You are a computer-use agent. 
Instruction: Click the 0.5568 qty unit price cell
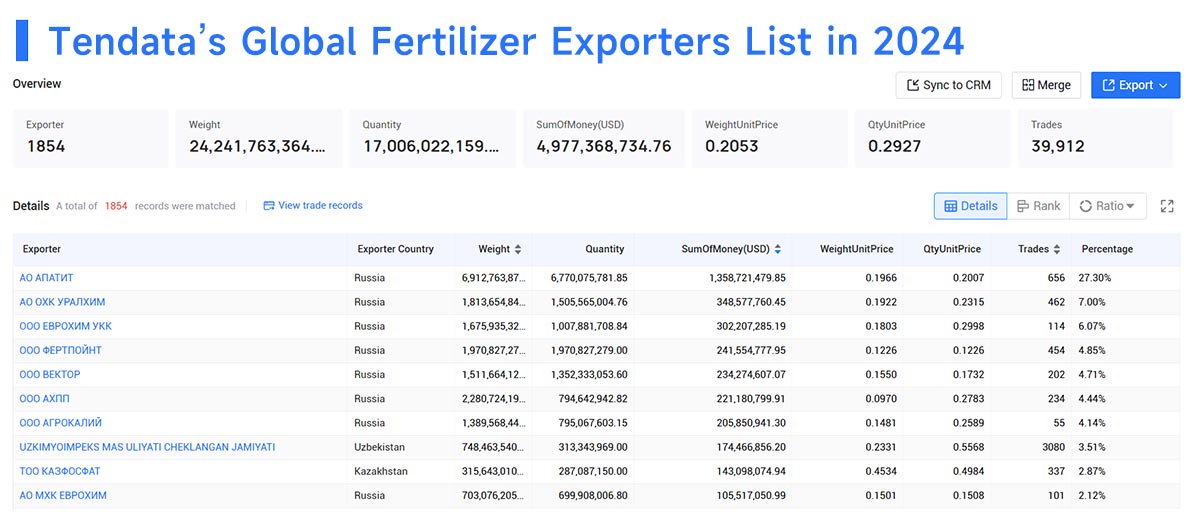tap(968, 447)
